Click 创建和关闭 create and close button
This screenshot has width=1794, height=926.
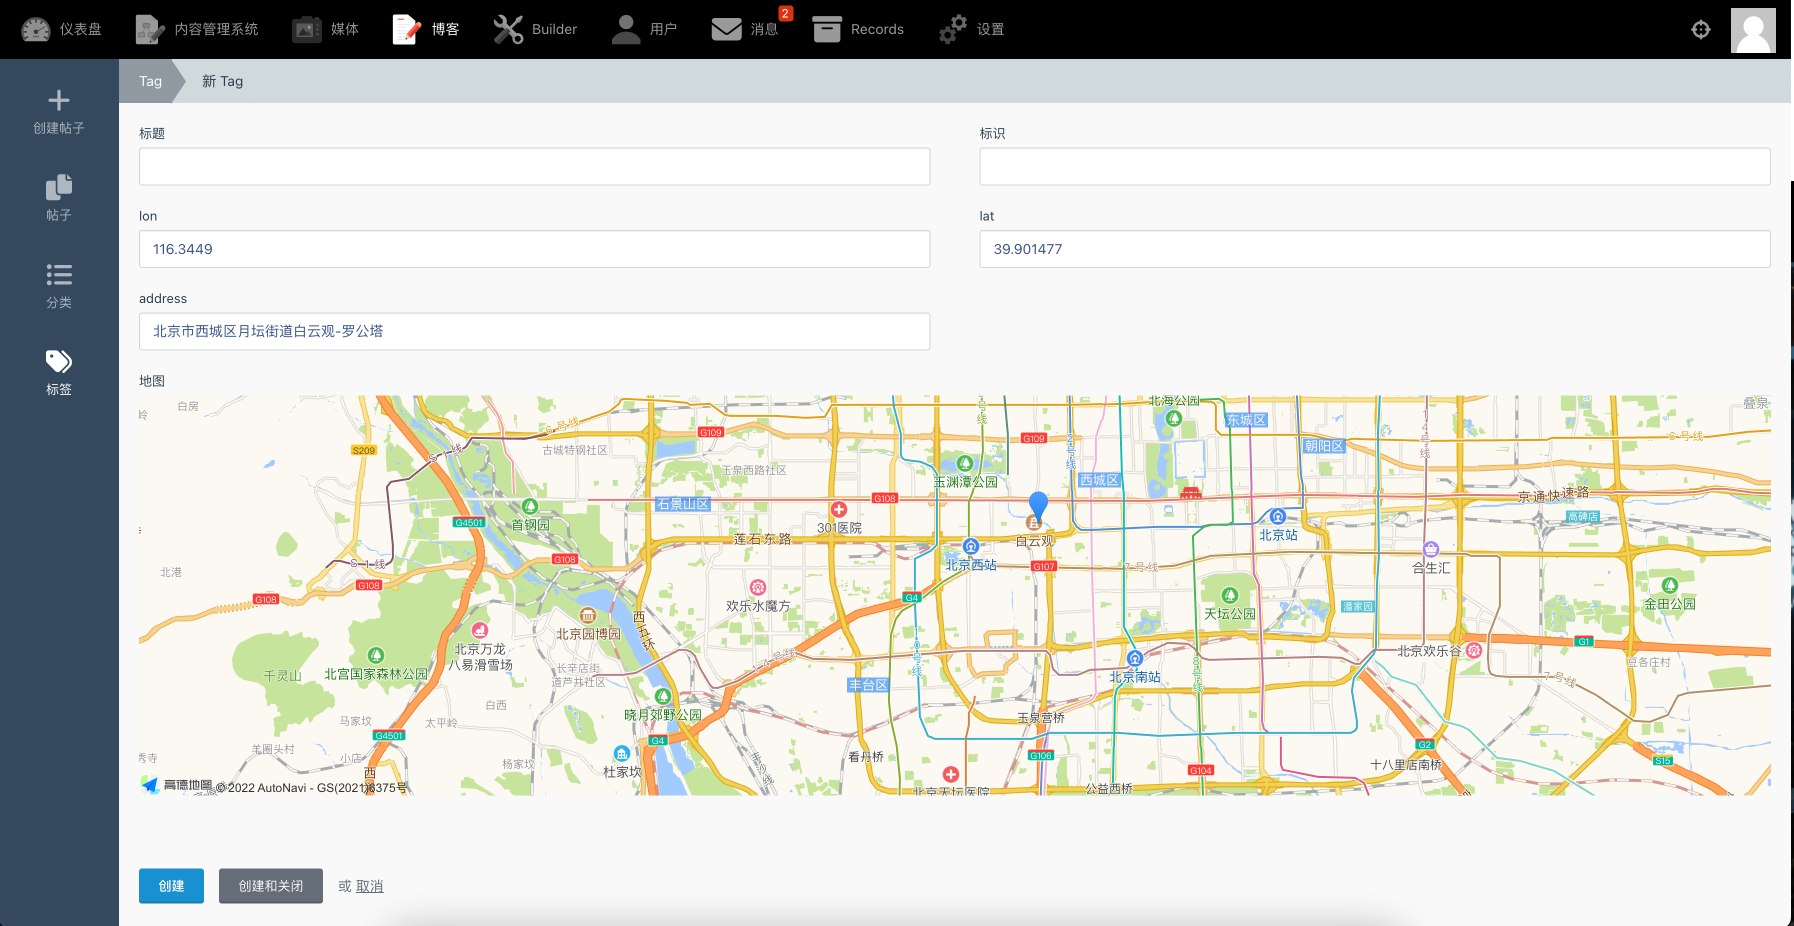(x=271, y=886)
